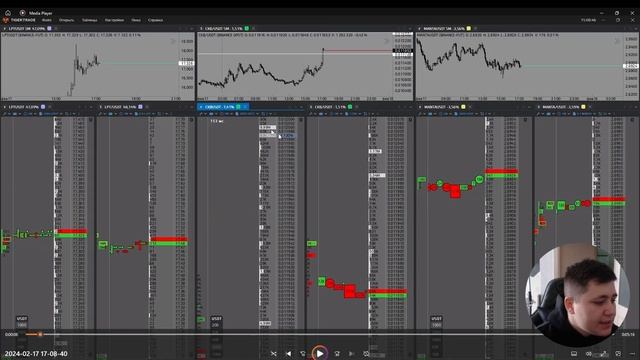This screenshot has height=360, width=640.
Task: Select the highlighted CKBUSDT order book tab
Action: tap(223, 107)
